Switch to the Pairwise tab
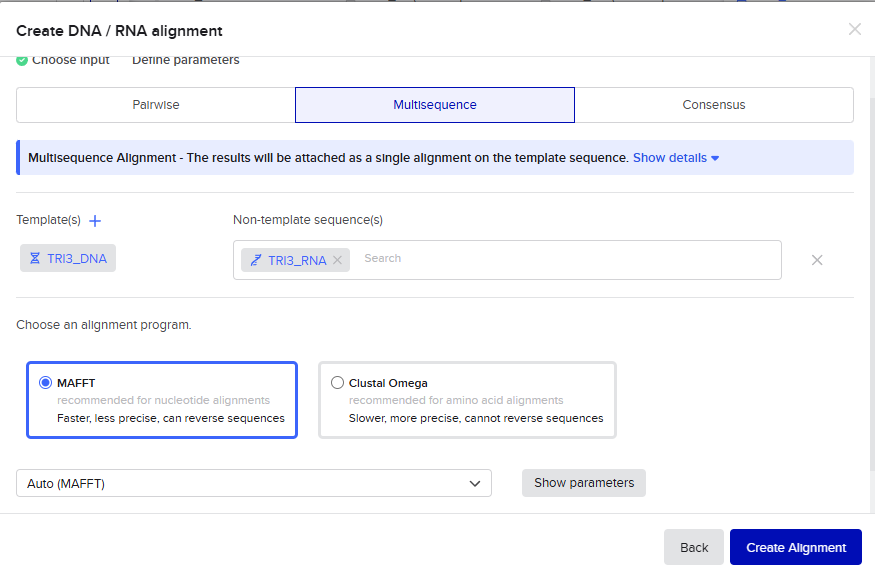Image resolution: width=875 pixels, height=574 pixels. click(x=156, y=105)
